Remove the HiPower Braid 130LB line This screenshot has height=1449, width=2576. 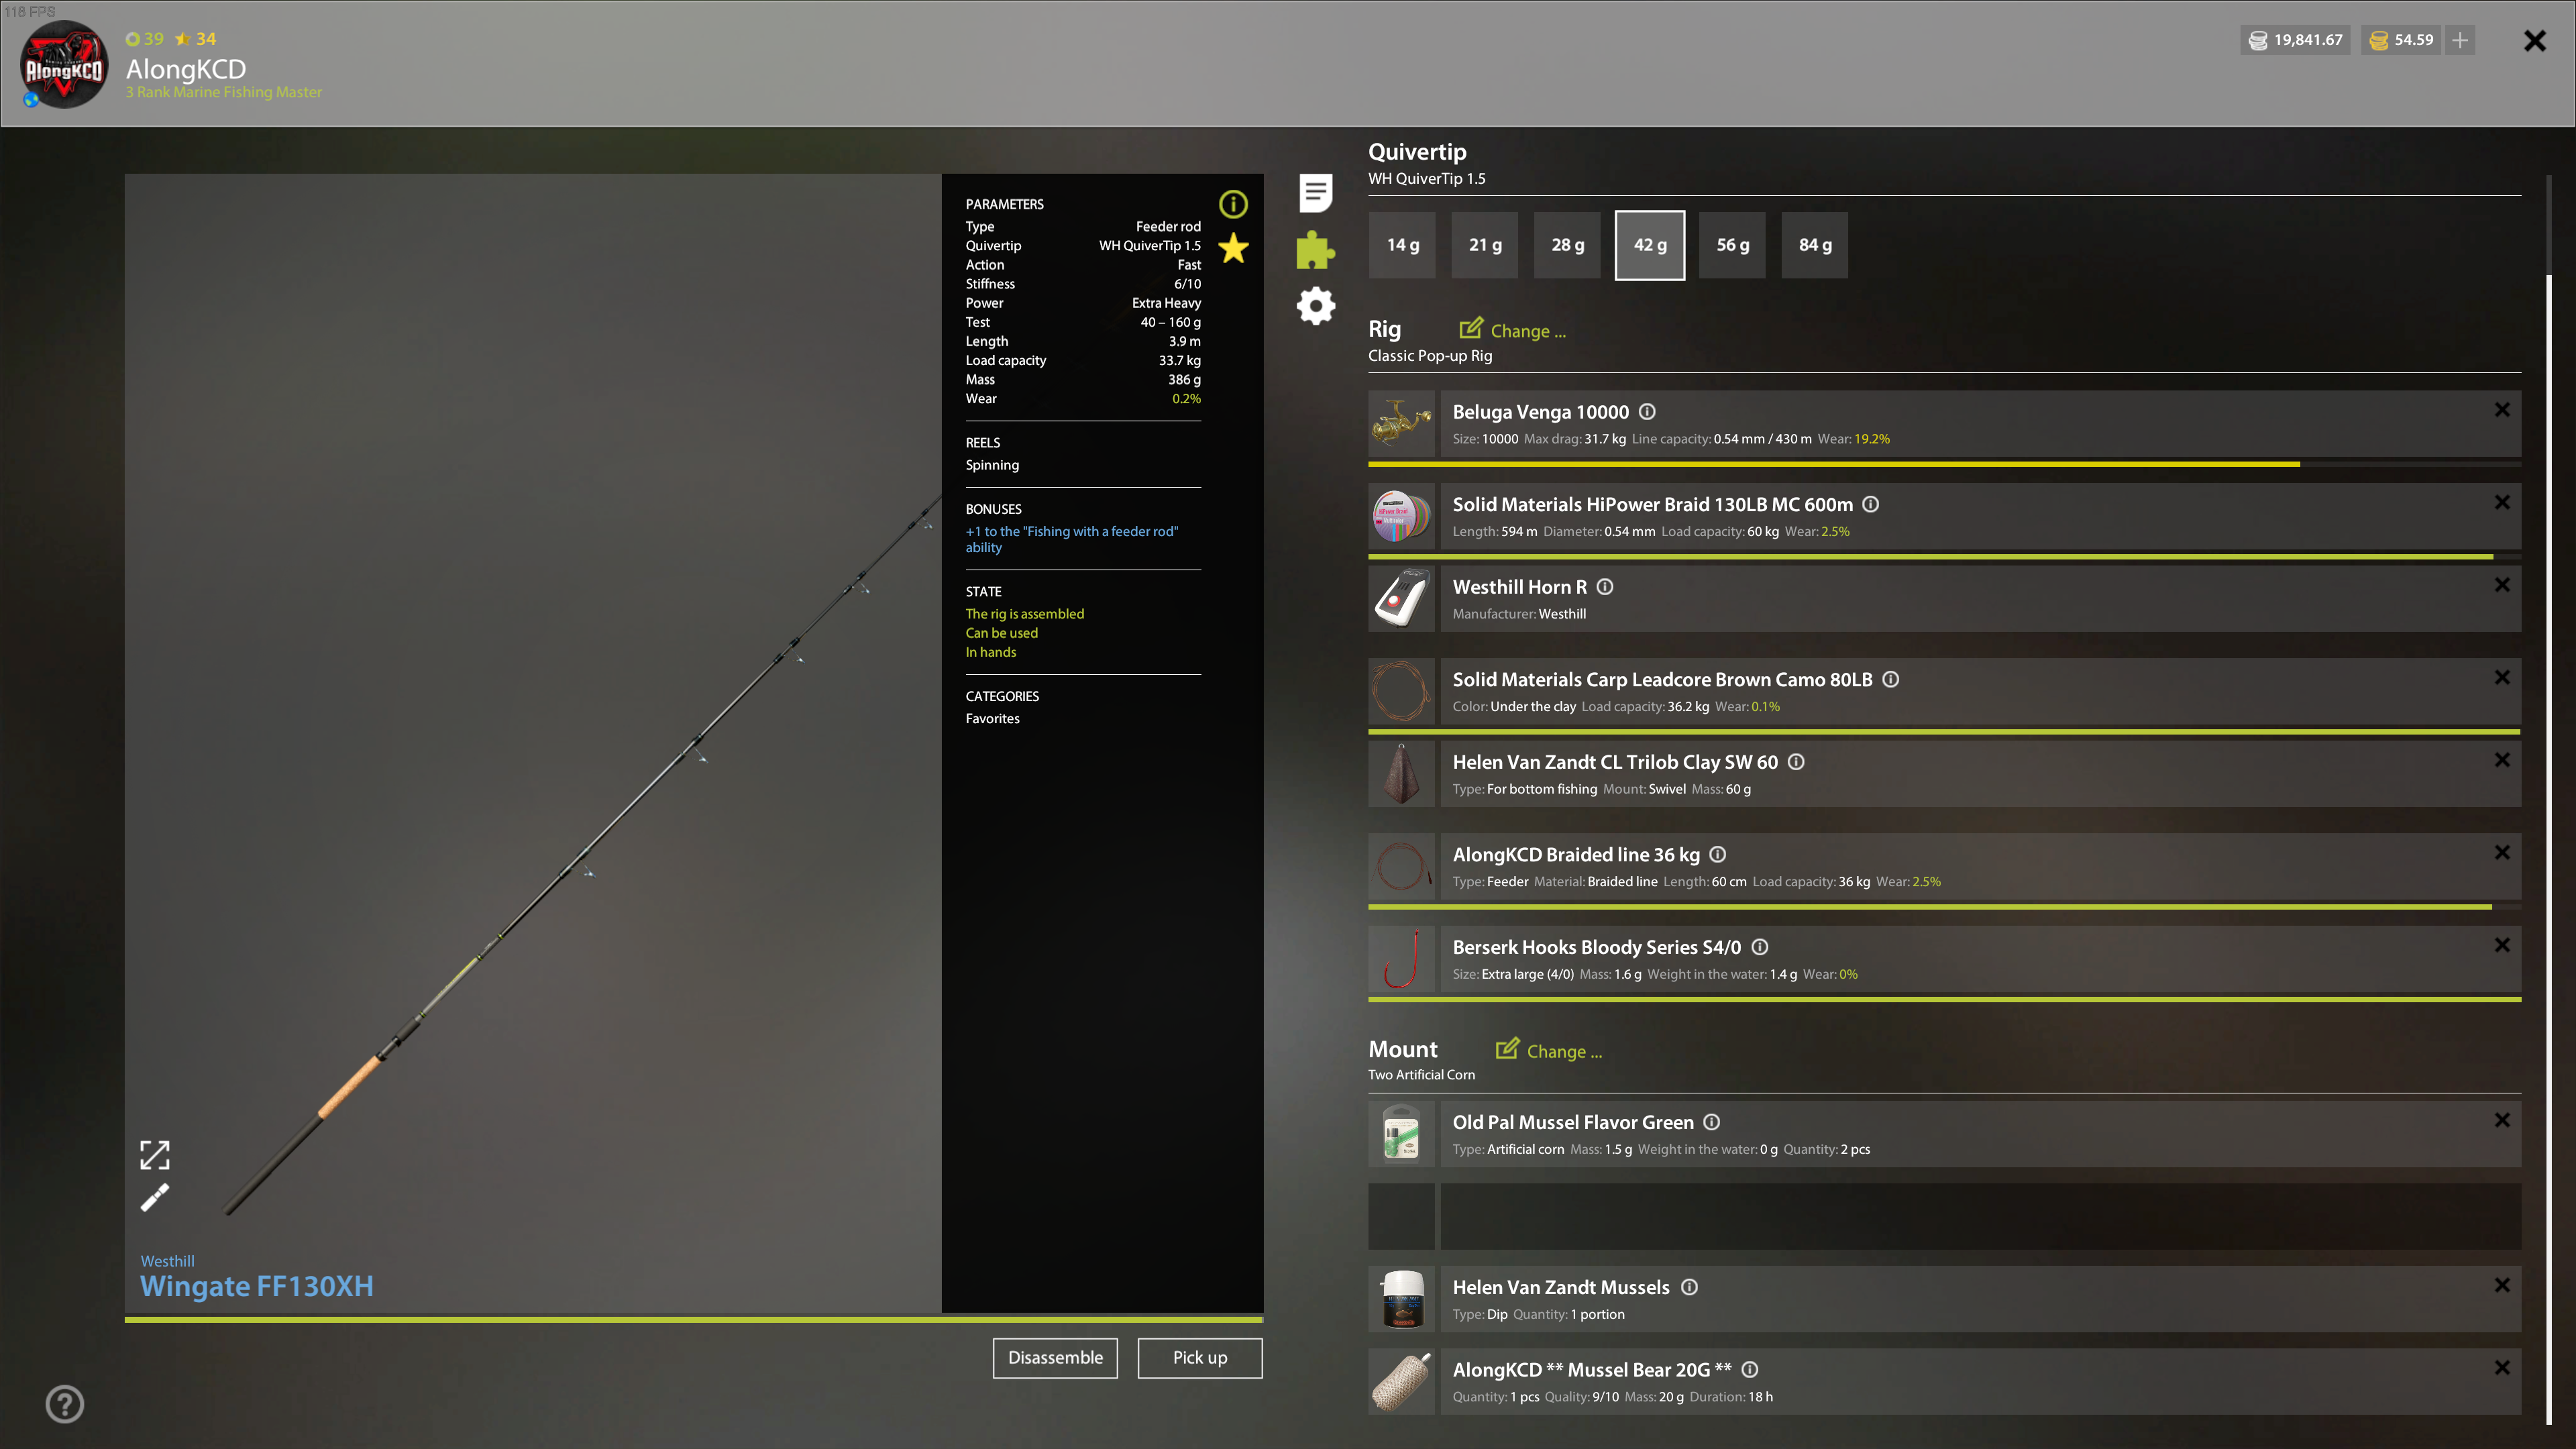pos(2502,503)
